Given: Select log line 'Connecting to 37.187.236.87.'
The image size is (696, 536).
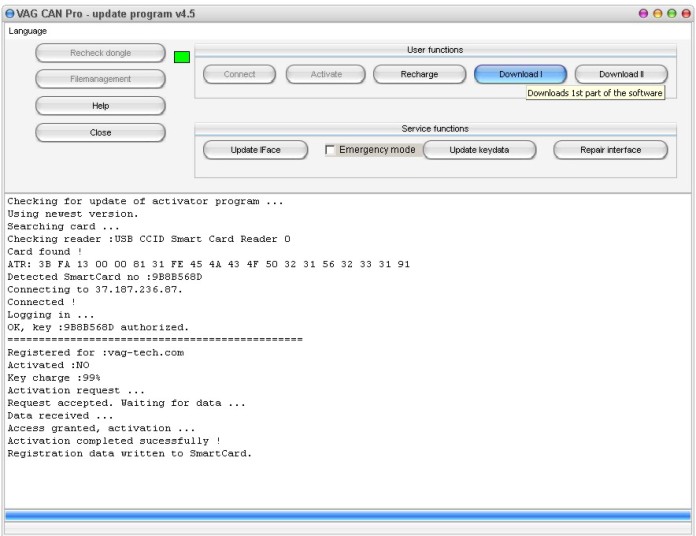Looking at the screenshot, I should 95,289.
